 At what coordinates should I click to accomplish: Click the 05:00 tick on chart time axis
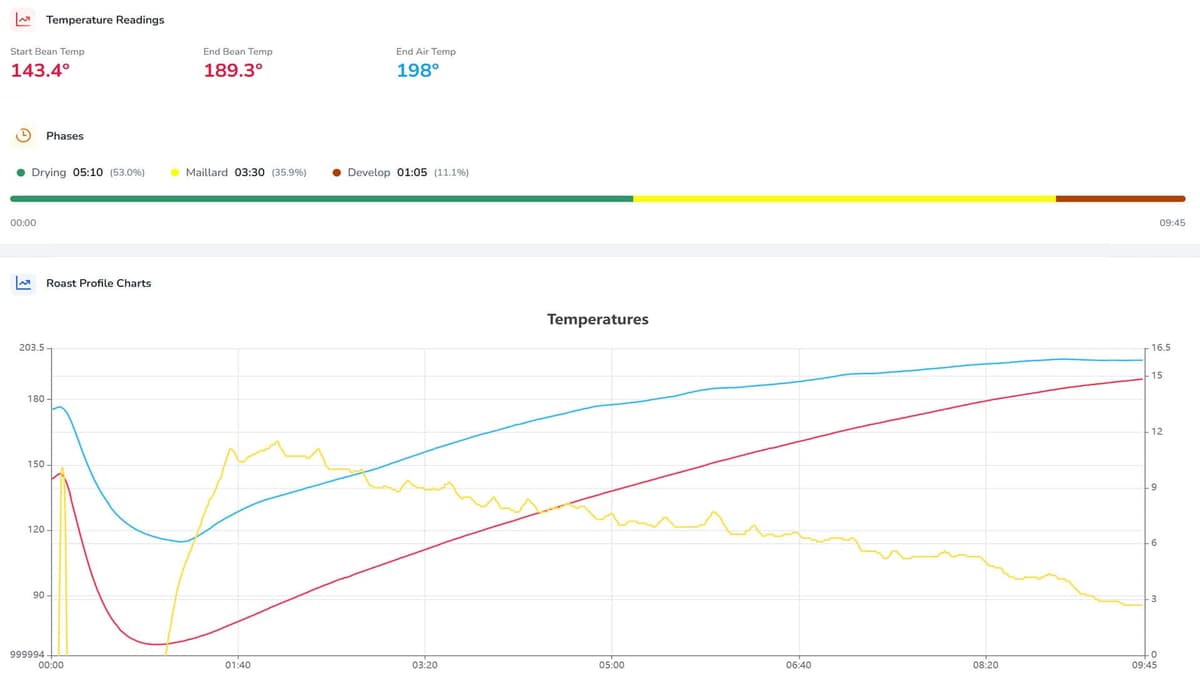click(612, 664)
